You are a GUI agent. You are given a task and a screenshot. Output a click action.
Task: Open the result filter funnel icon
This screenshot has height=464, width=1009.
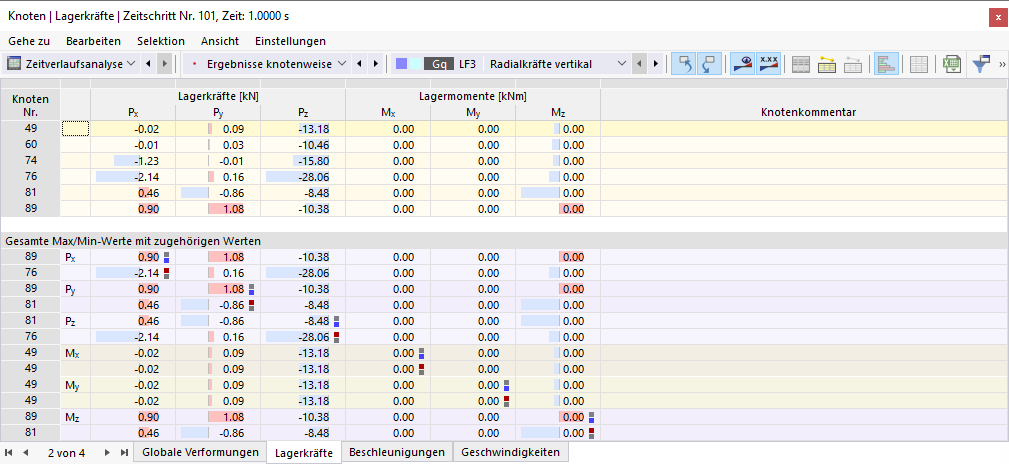[x=981, y=64]
